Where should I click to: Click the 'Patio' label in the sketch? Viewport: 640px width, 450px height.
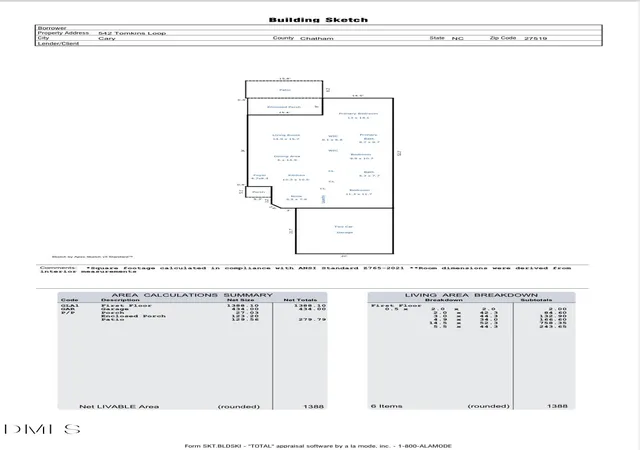(285, 90)
